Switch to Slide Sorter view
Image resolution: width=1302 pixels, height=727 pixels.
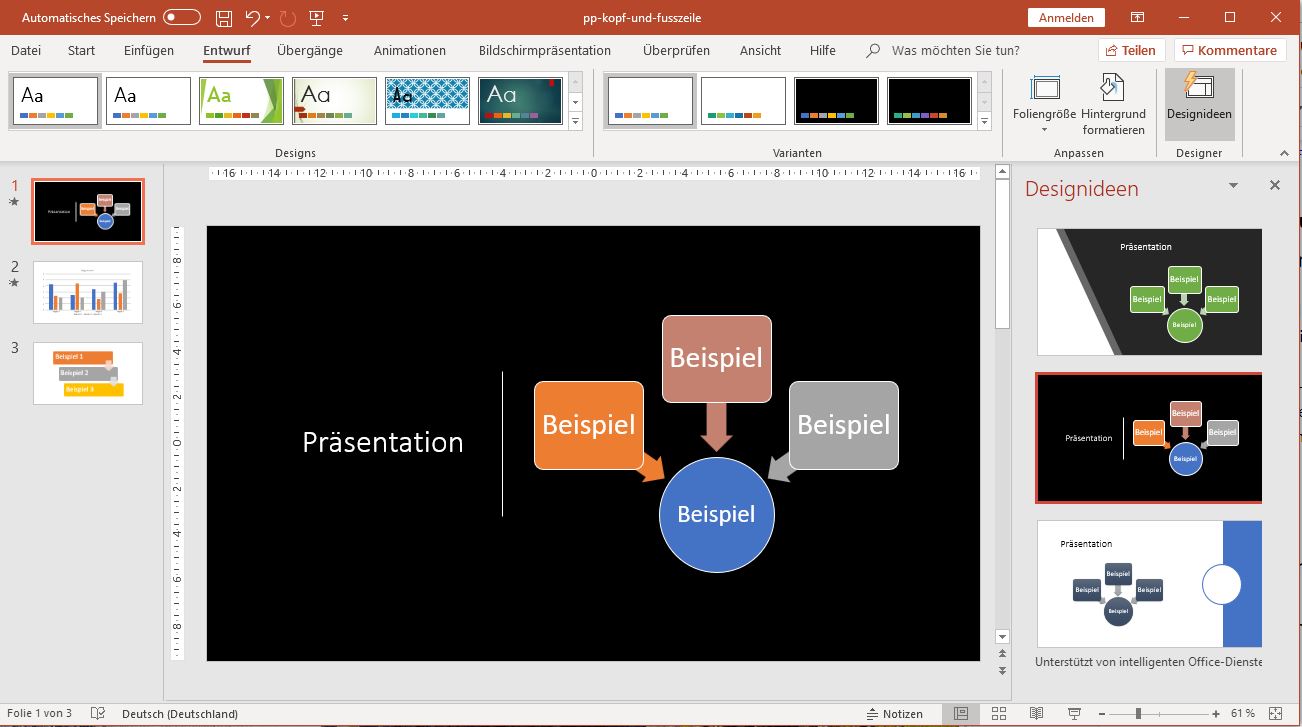(x=999, y=713)
